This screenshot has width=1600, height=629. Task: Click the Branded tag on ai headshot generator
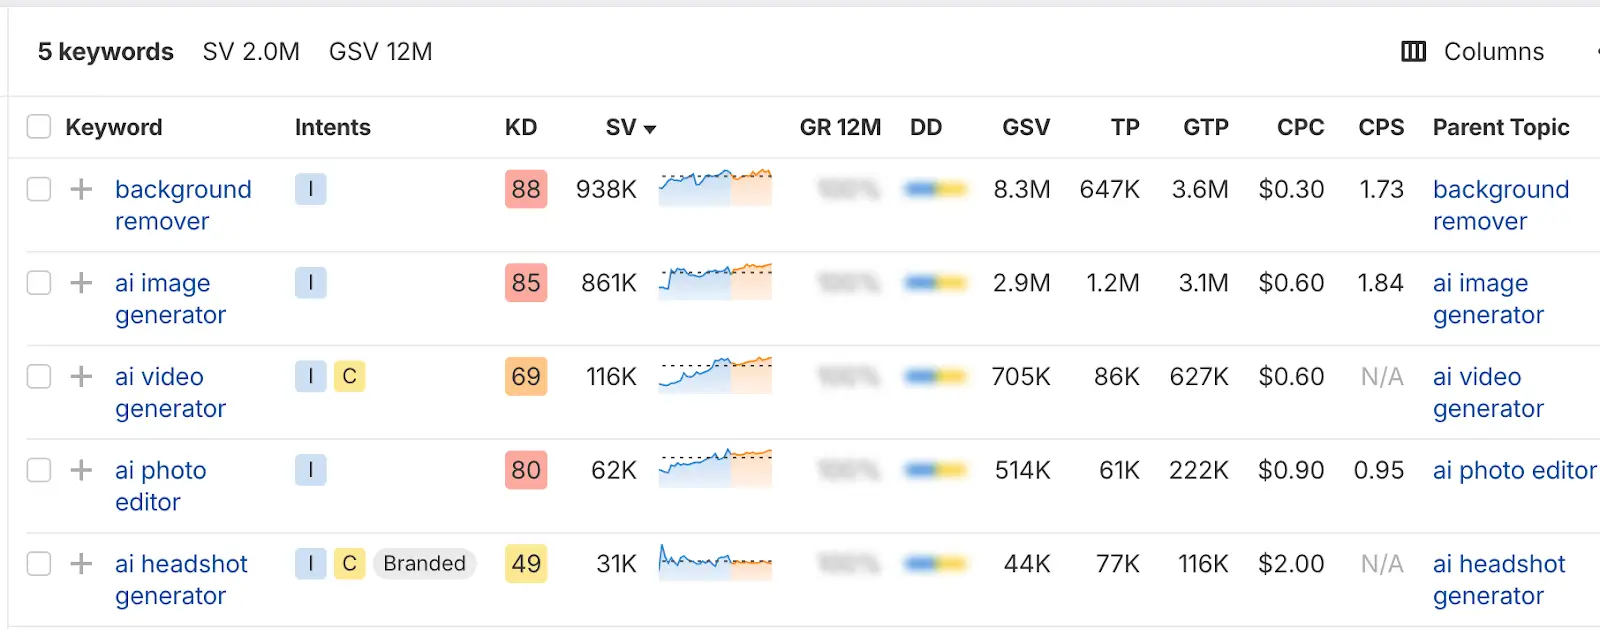click(x=424, y=564)
